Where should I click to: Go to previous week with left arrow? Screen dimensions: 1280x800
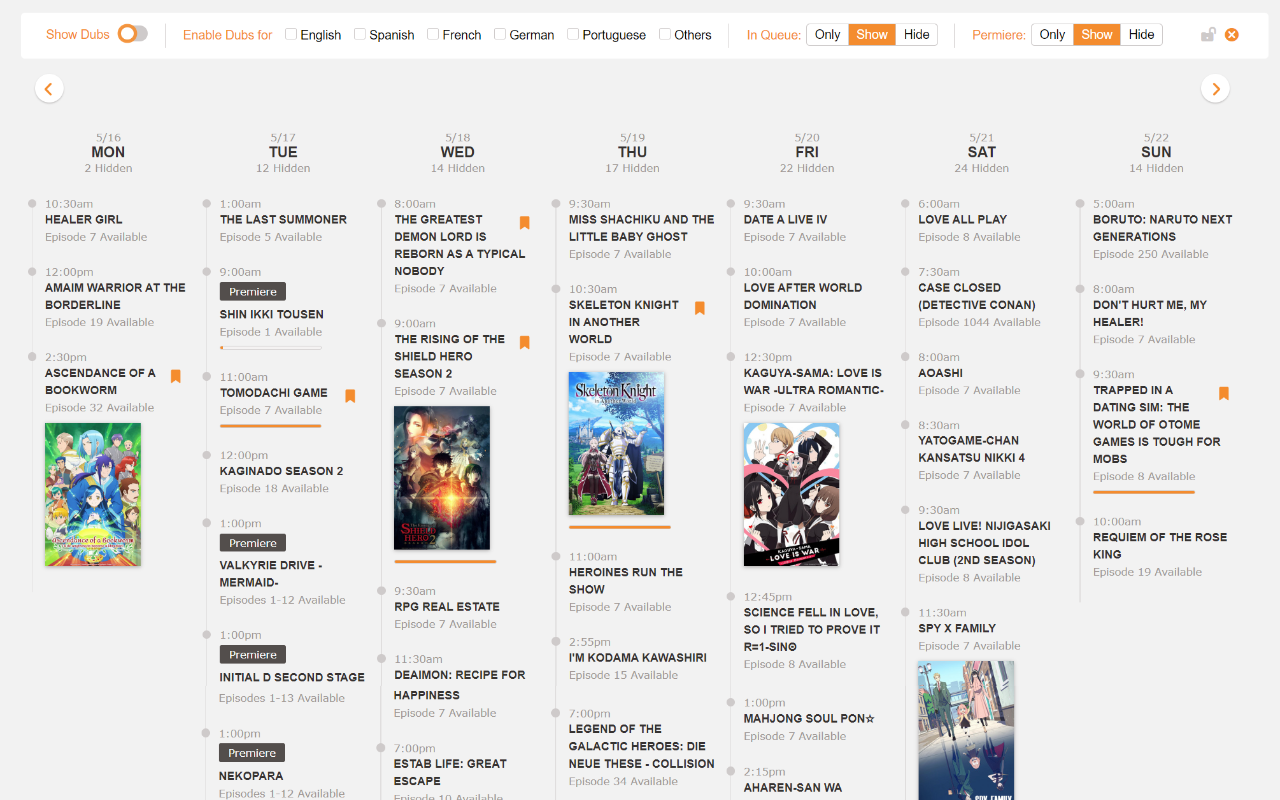point(49,88)
